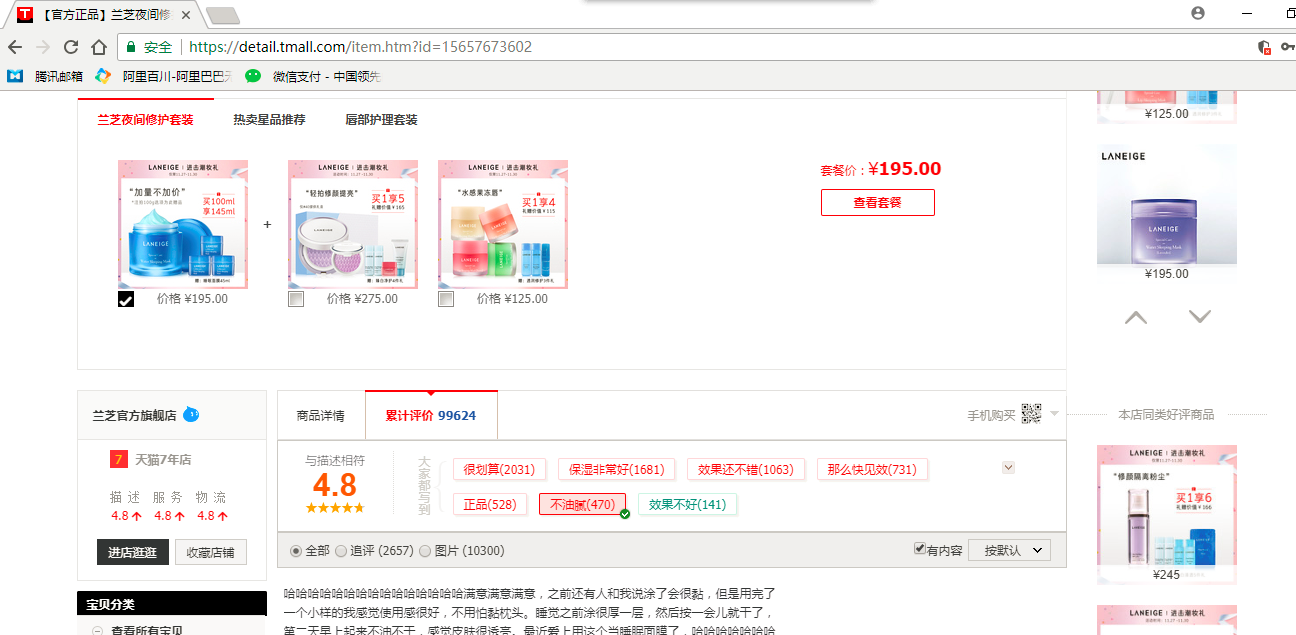Image resolution: width=1296 pixels, height=635 pixels.
Task: Click the browser forward arrow
Action: pos(43,47)
